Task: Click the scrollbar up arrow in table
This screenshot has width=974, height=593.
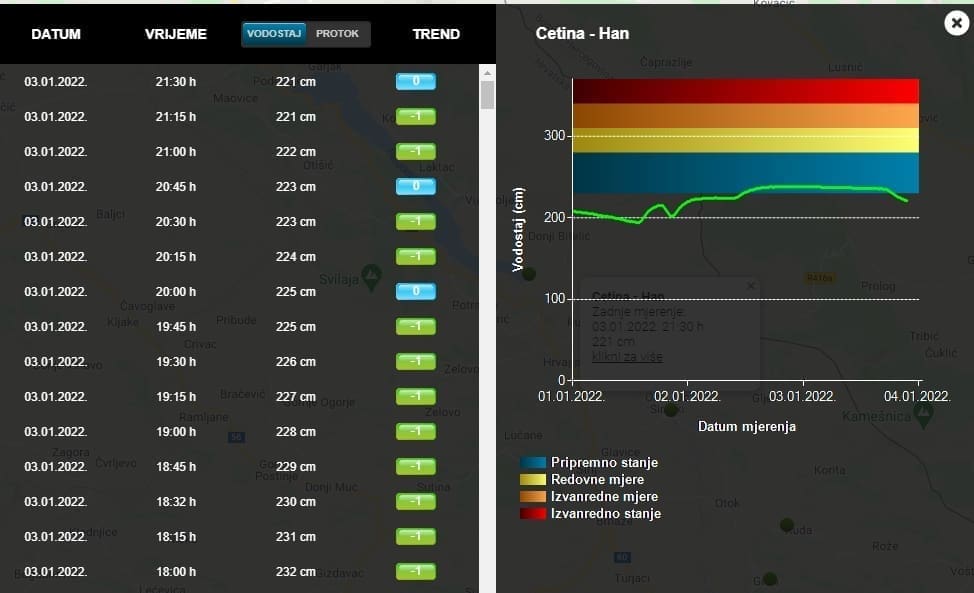Action: [488, 73]
